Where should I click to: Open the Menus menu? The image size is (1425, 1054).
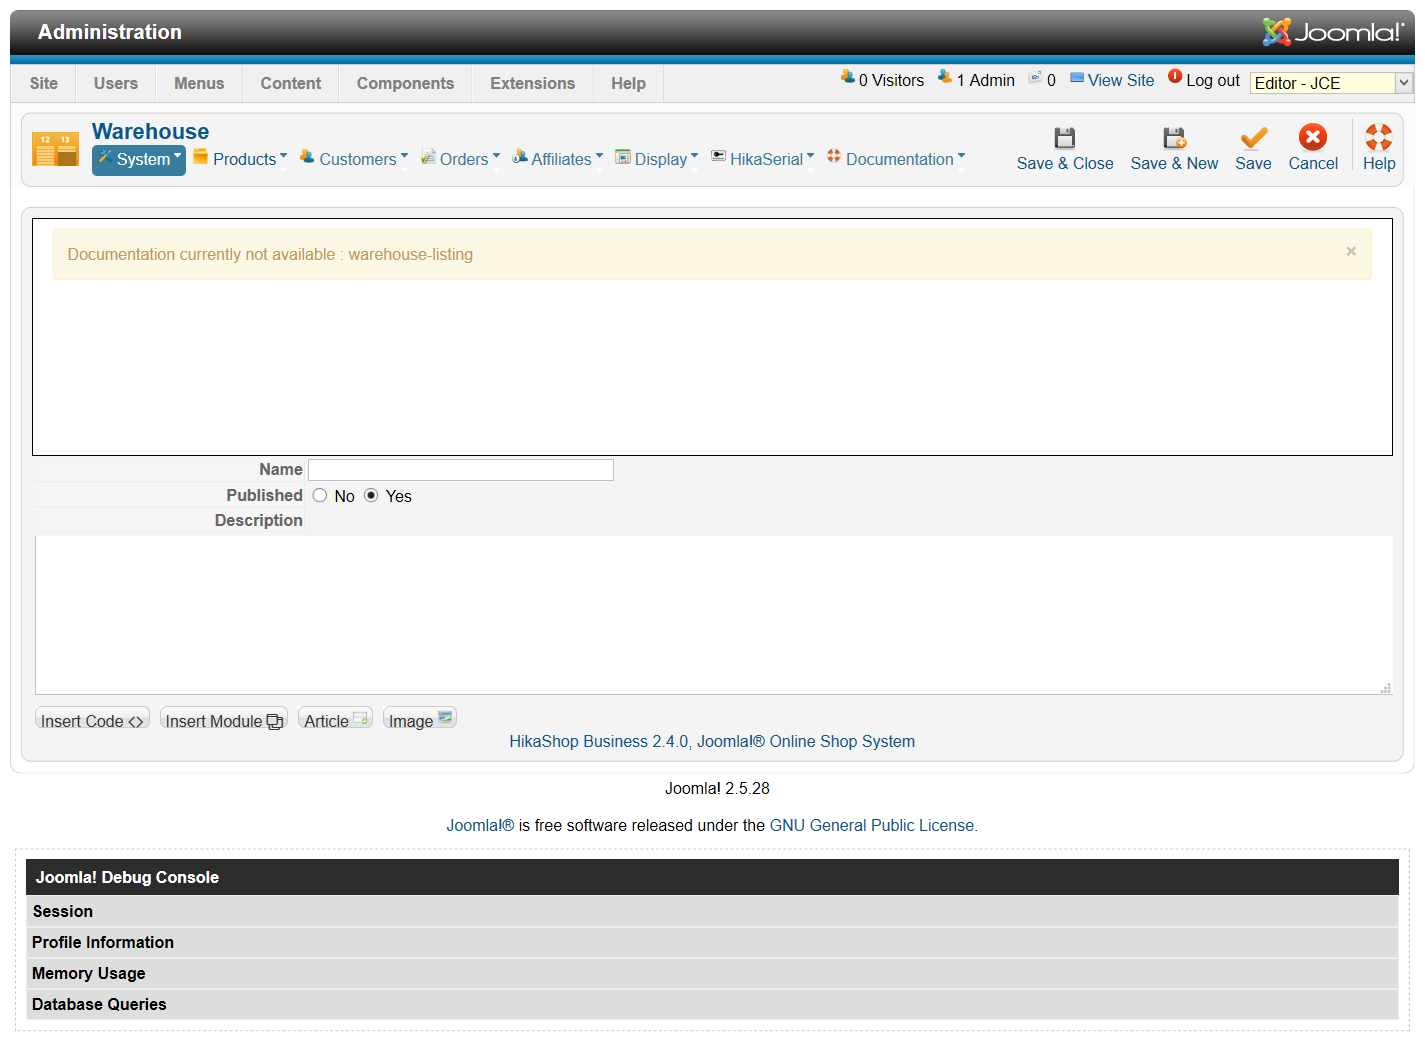pos(199,83)
